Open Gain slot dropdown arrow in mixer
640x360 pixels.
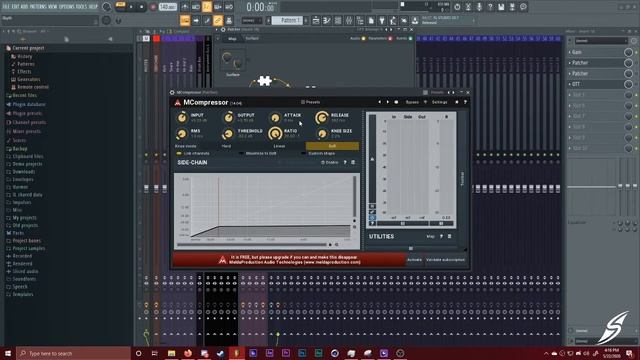[570, 52]
